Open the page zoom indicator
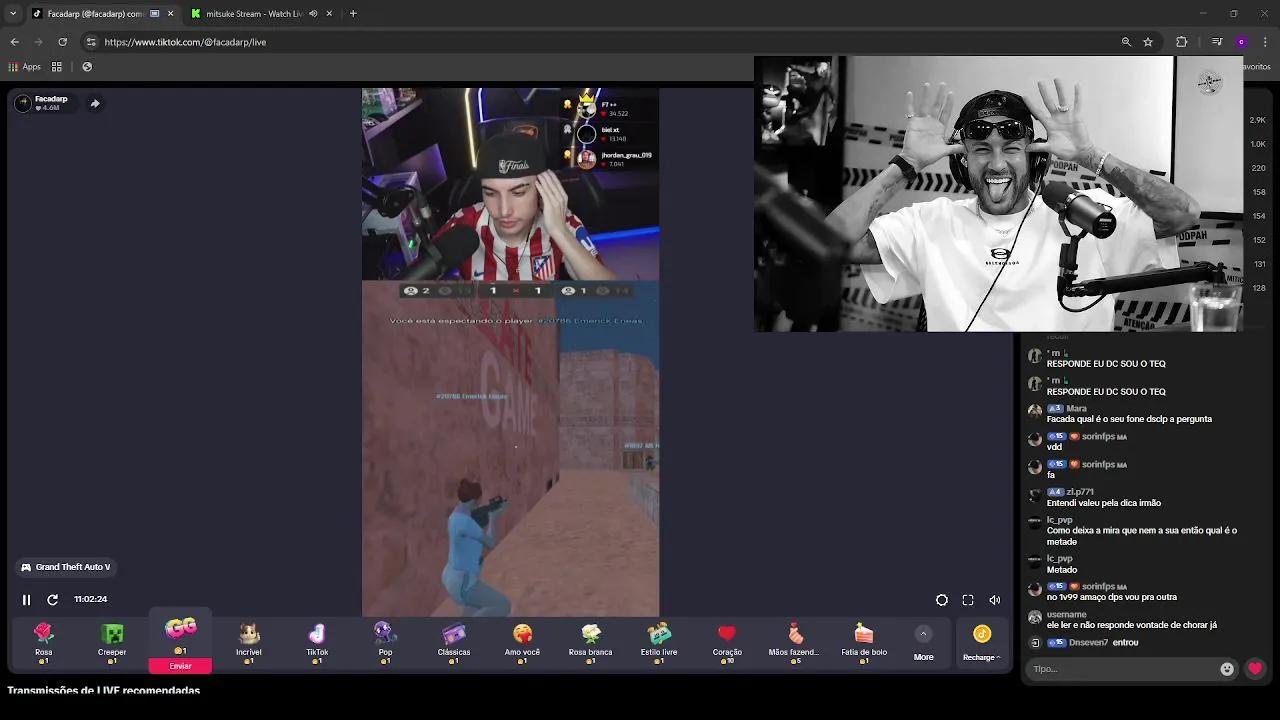Image resolution: width=1280 pixels, height=720 pixels. [1126, 42]
